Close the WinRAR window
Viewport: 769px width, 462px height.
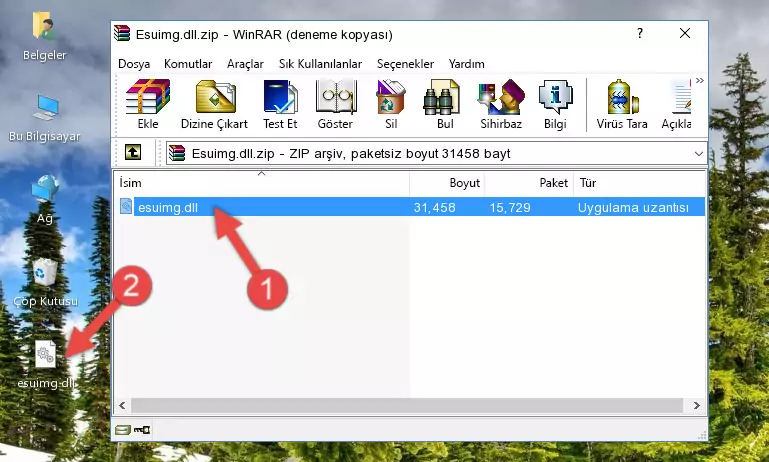[x=685, y=33]
